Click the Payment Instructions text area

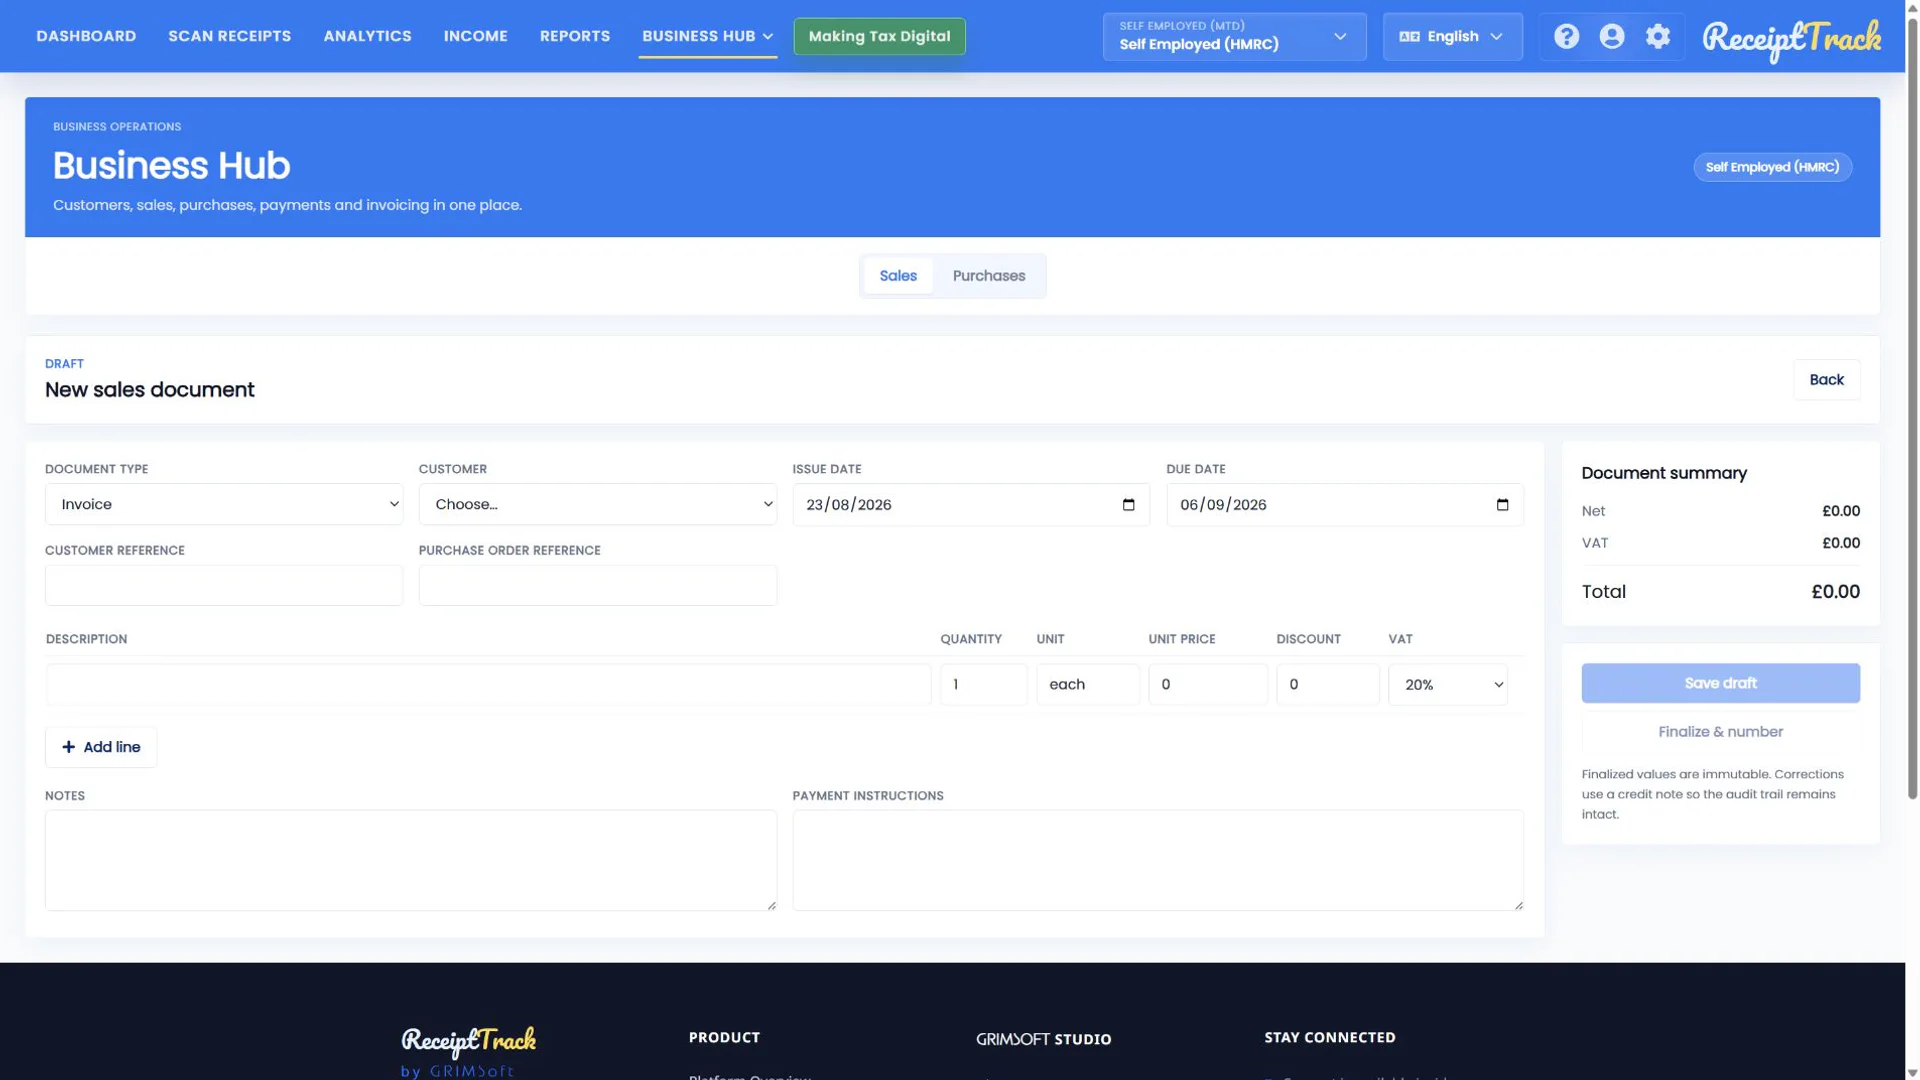[x=1158, y=860]
